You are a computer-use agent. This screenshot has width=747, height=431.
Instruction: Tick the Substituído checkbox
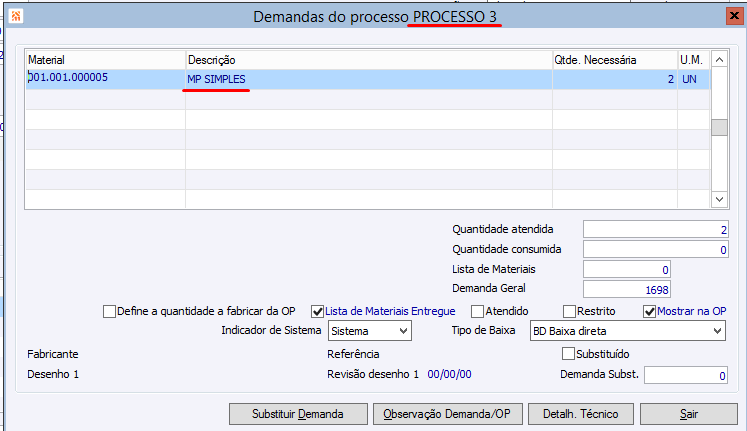[x=568, y=354]
